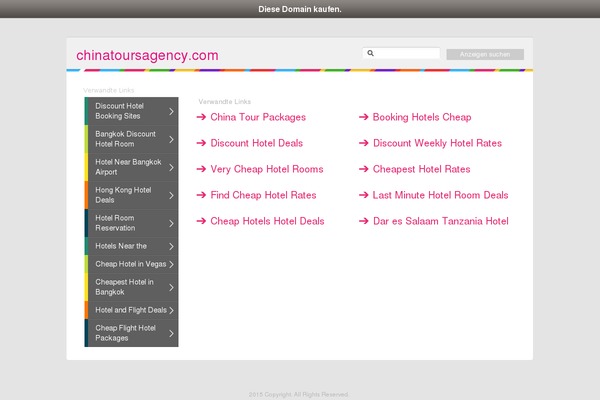The width and height of the screenshot is (600, 400).
Task: Open Bangkok Discount Hotel Room sidebar item
Action: pos(126,139)
